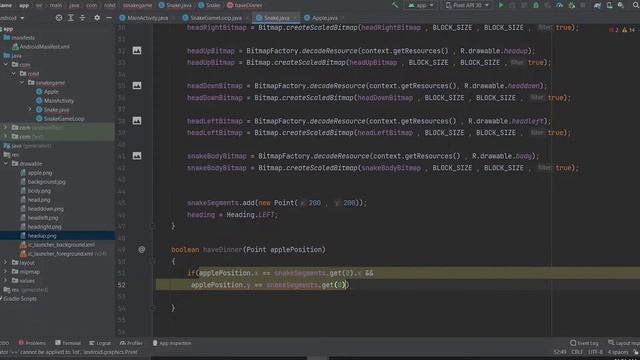The image size is (640, 360).
Task: Click Select Opened File target icon
Action: point(59,18)
